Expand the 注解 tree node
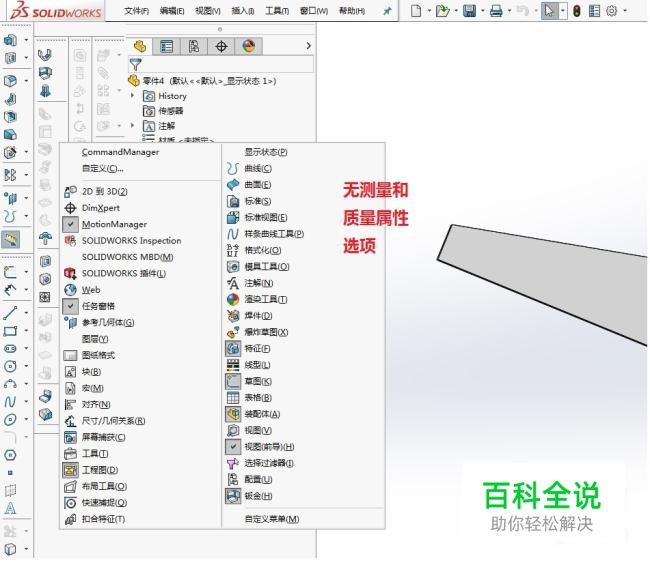This screenshot has width=650, height=567. (x=133, y=125)
